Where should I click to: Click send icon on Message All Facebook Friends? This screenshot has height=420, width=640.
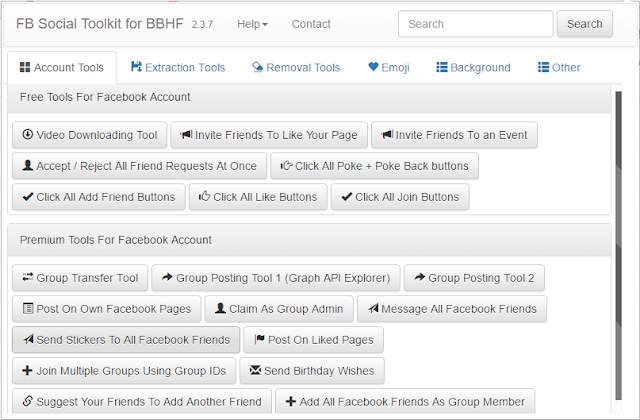click(x=373, y=308)
